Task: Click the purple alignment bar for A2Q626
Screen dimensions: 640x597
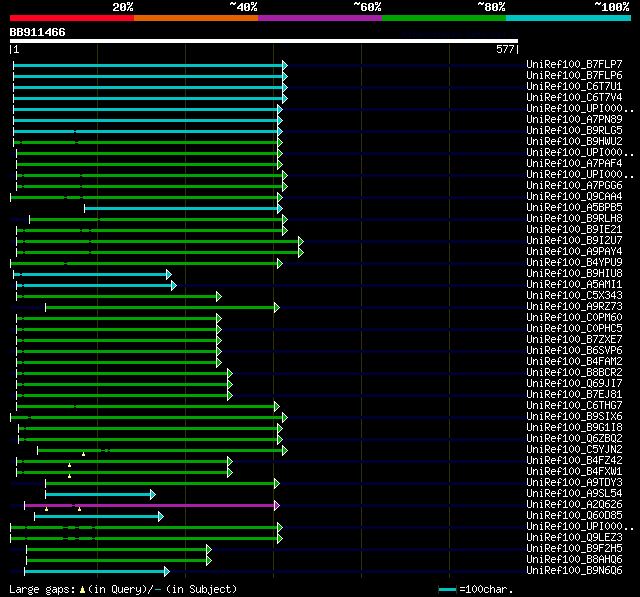Action: pos(152,506)
